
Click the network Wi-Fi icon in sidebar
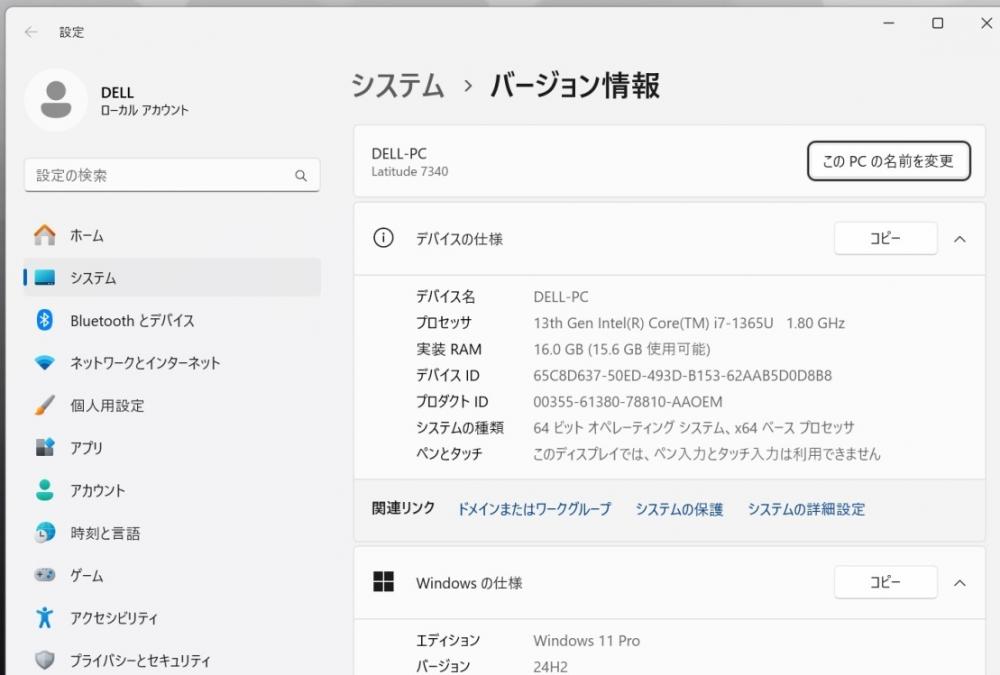click(x=45, y=362)
